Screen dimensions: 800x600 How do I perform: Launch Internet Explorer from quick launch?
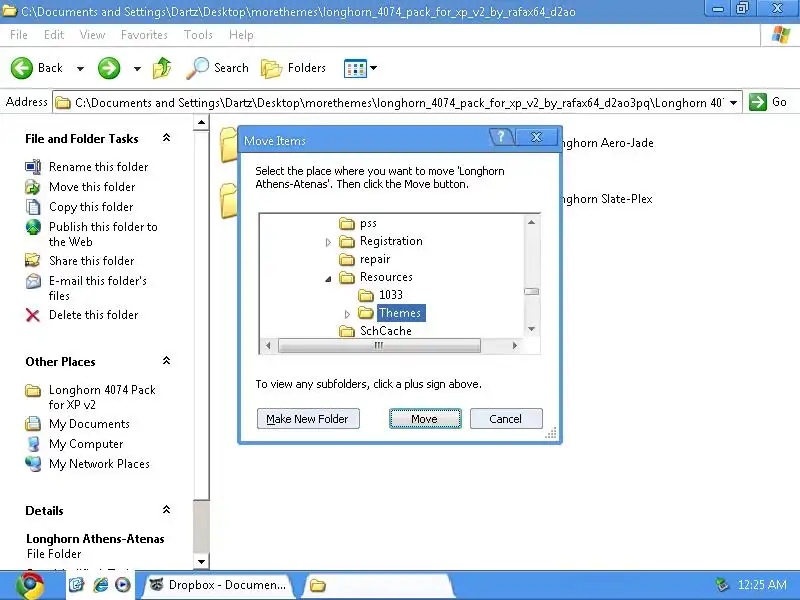click(x=100, y=585)
